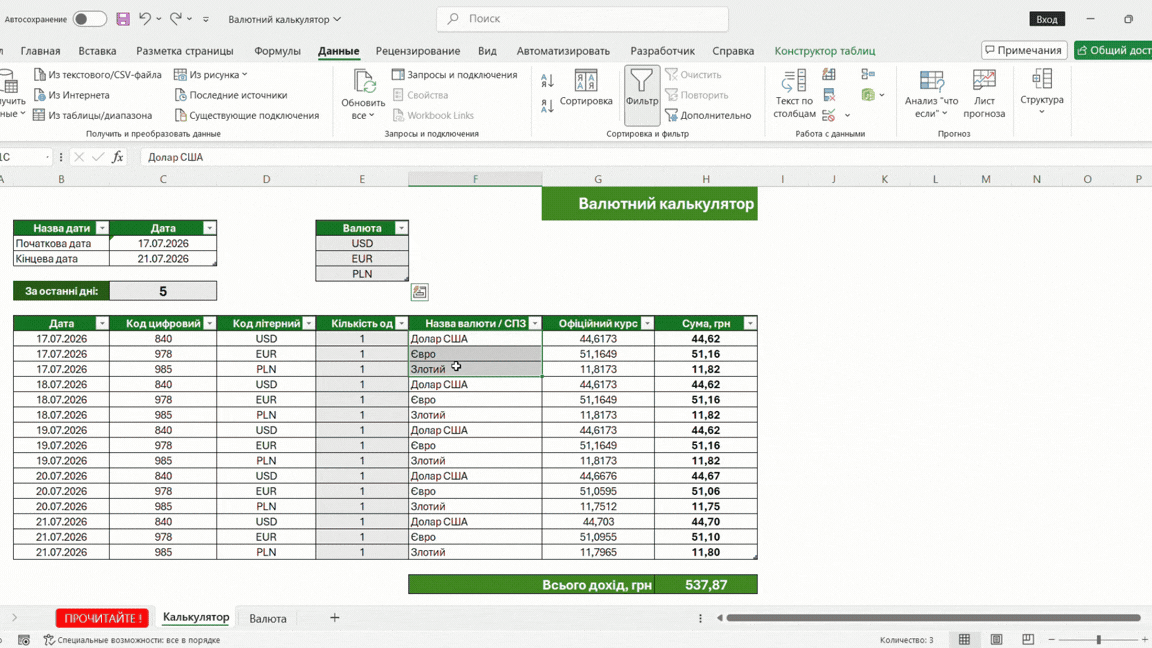Click the Forecast Sheet (Лист прогноза) icon
The height and width of the screenshot is (648, 1152).
click(984, 93)
